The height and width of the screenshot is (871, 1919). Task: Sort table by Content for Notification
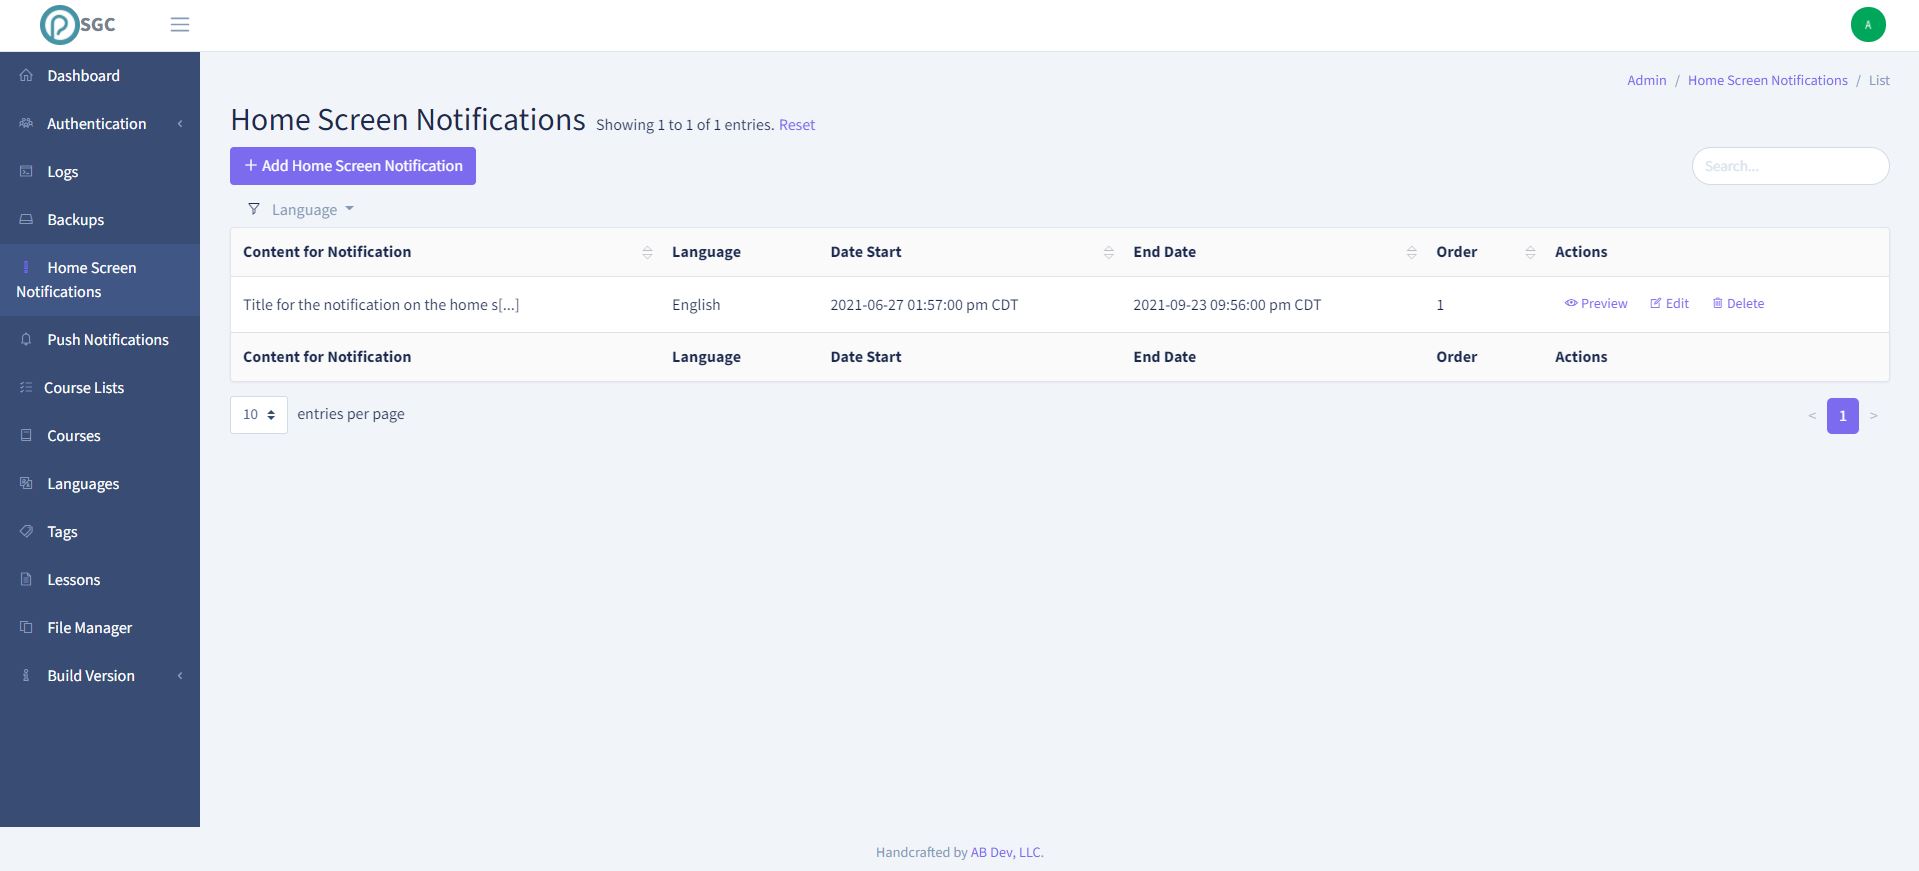pos(647,253)
